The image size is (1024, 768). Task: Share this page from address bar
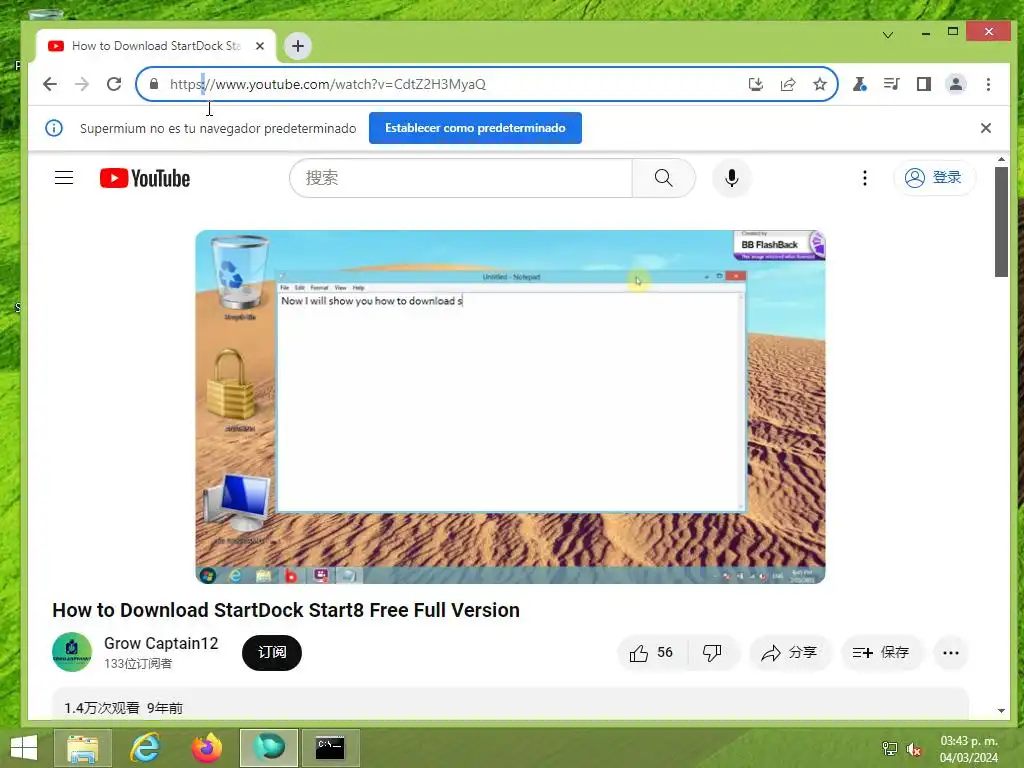click(788, 84)
